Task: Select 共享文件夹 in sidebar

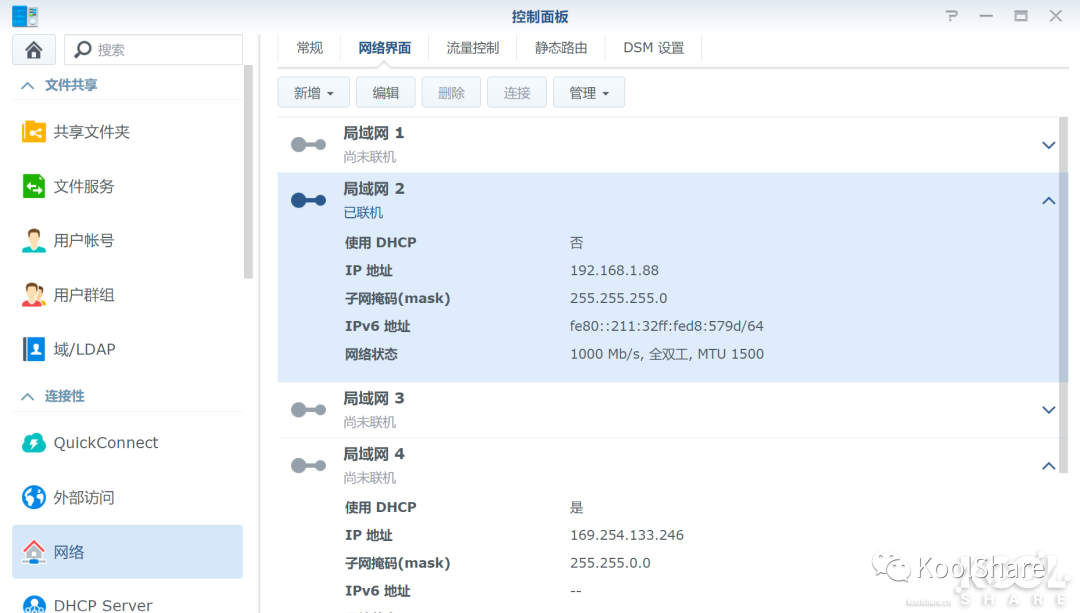Action: point(92,132)
